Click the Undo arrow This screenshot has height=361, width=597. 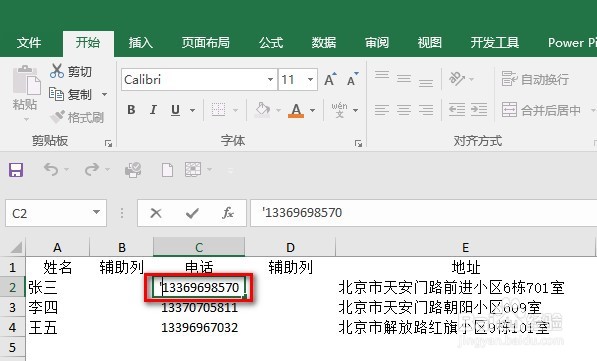tap(51, 169)
